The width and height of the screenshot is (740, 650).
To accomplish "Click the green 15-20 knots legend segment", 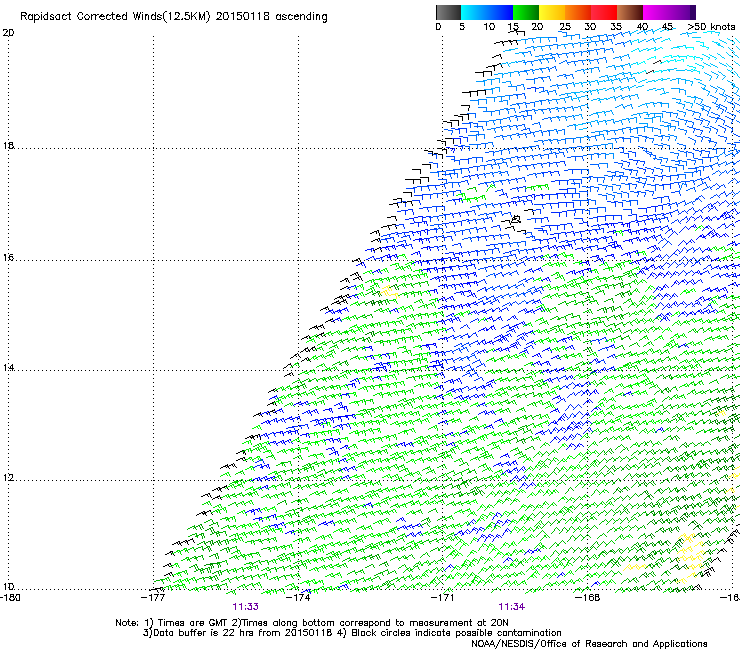I will point(526,12).
